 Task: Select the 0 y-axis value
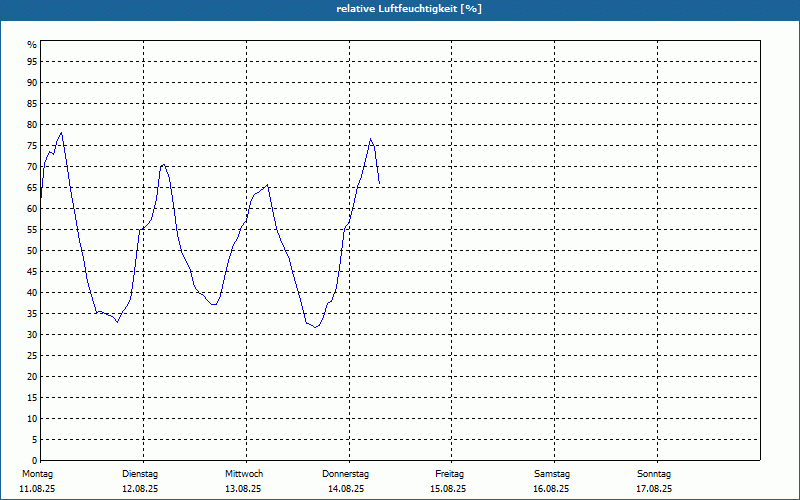[x=35, y=461]
